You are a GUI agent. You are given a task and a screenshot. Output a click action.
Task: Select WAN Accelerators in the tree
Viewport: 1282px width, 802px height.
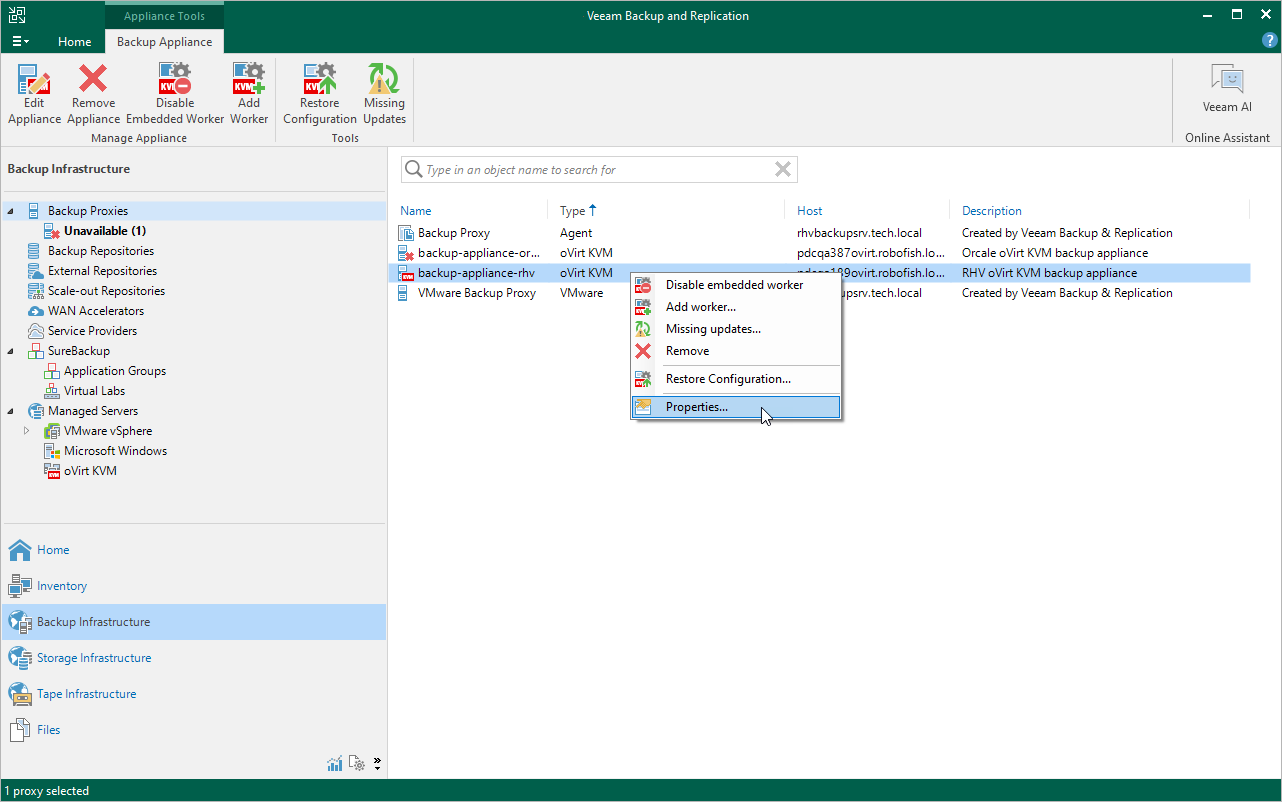point(96,311)
